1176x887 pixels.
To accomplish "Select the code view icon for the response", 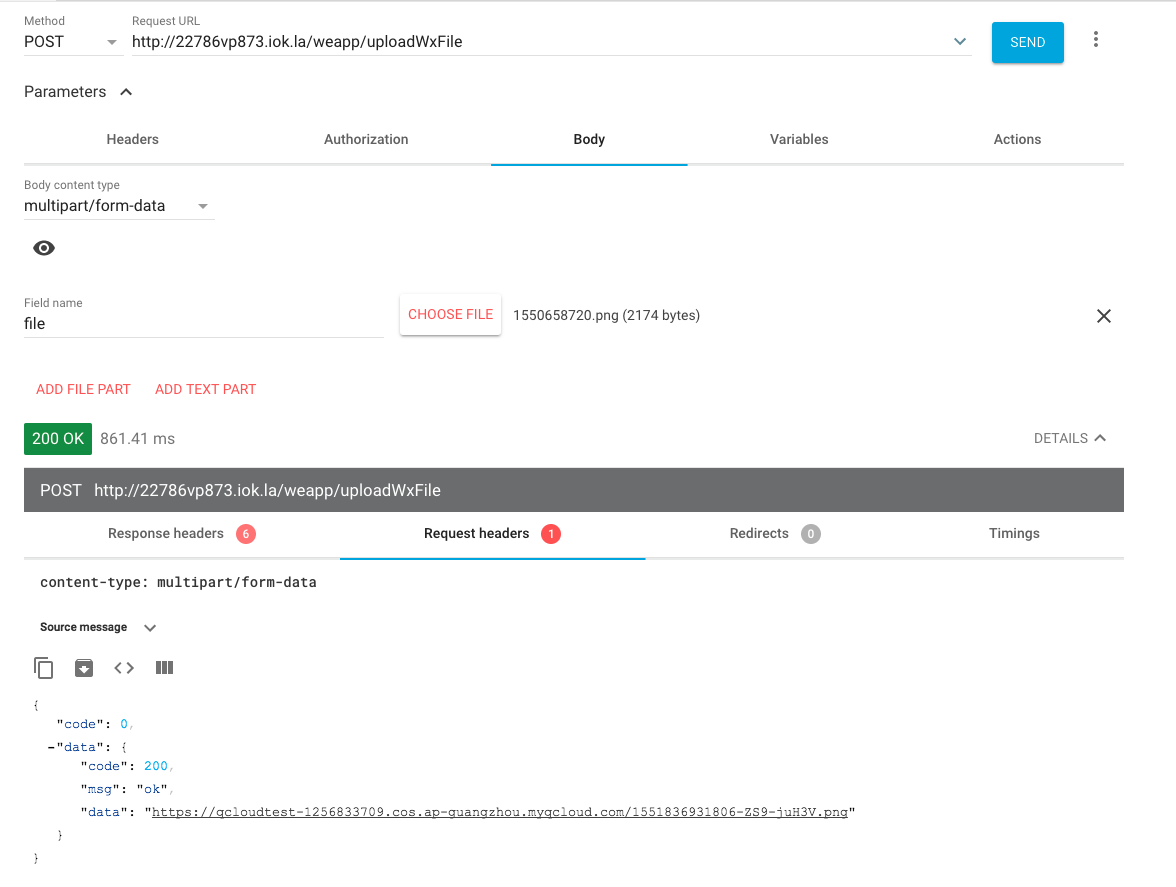I will click(124, 667).
